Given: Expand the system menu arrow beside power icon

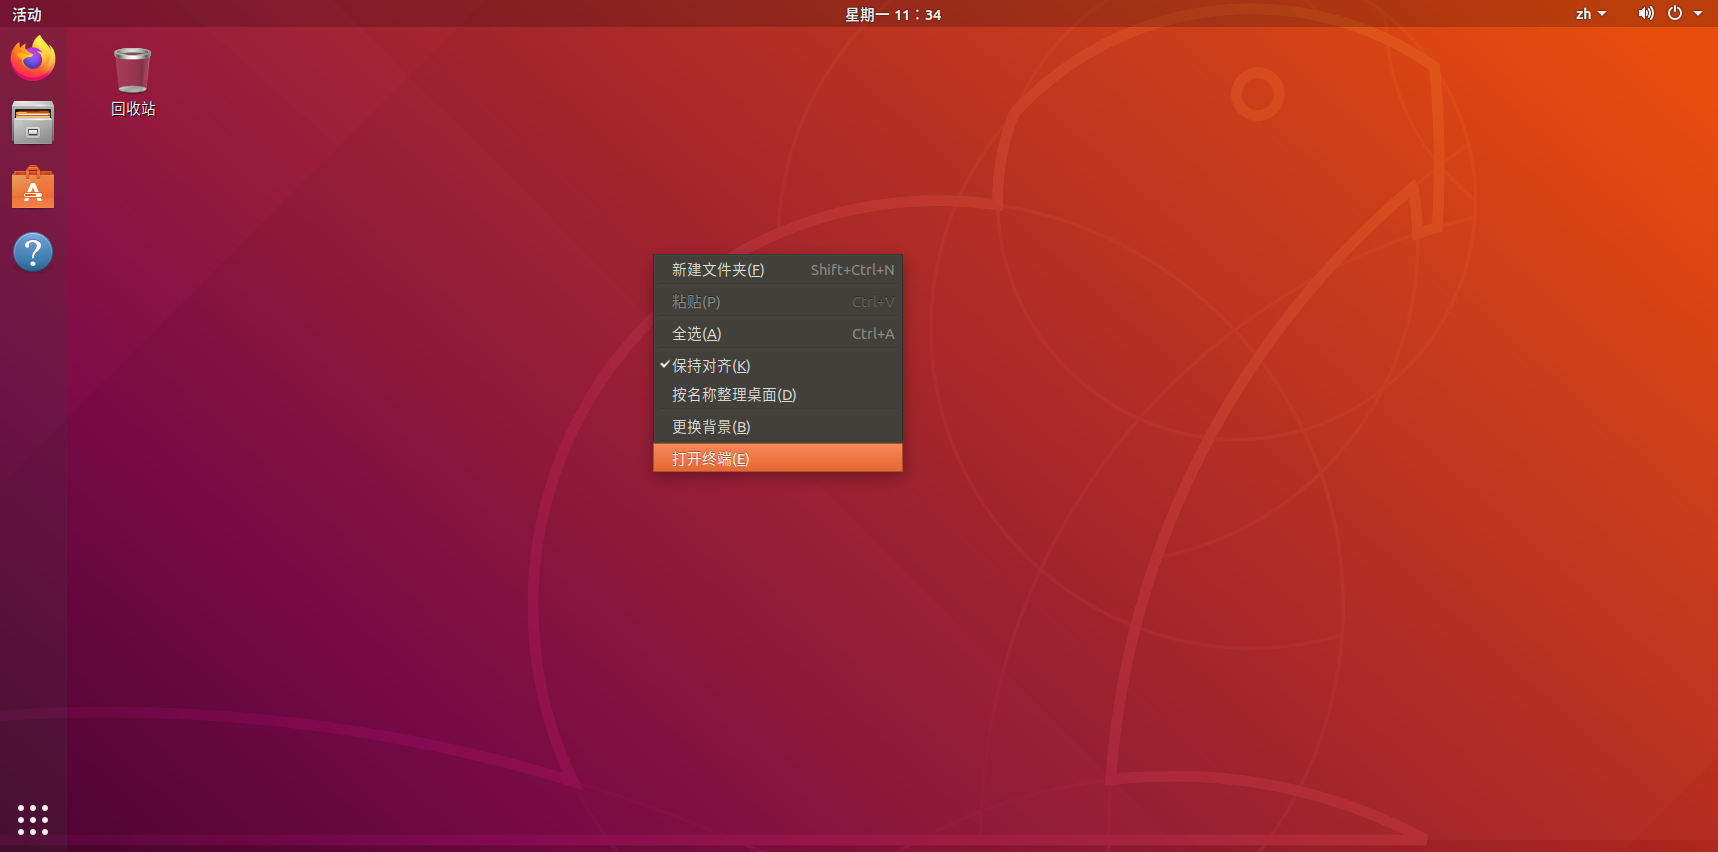Looking at the screenshot, I should pos(1698,14).
